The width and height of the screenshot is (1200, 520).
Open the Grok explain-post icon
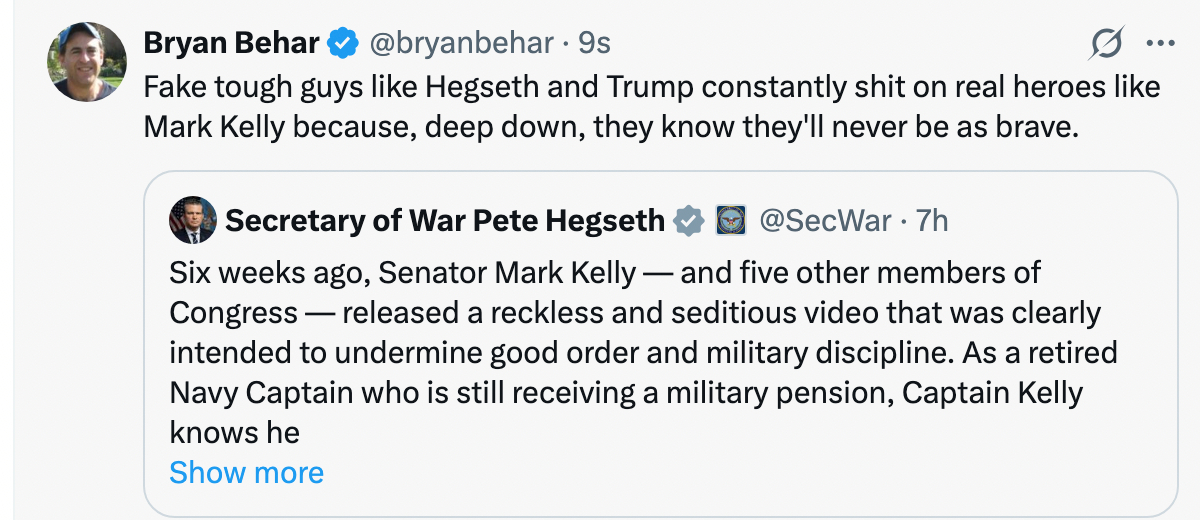(x=1107, y=44)
